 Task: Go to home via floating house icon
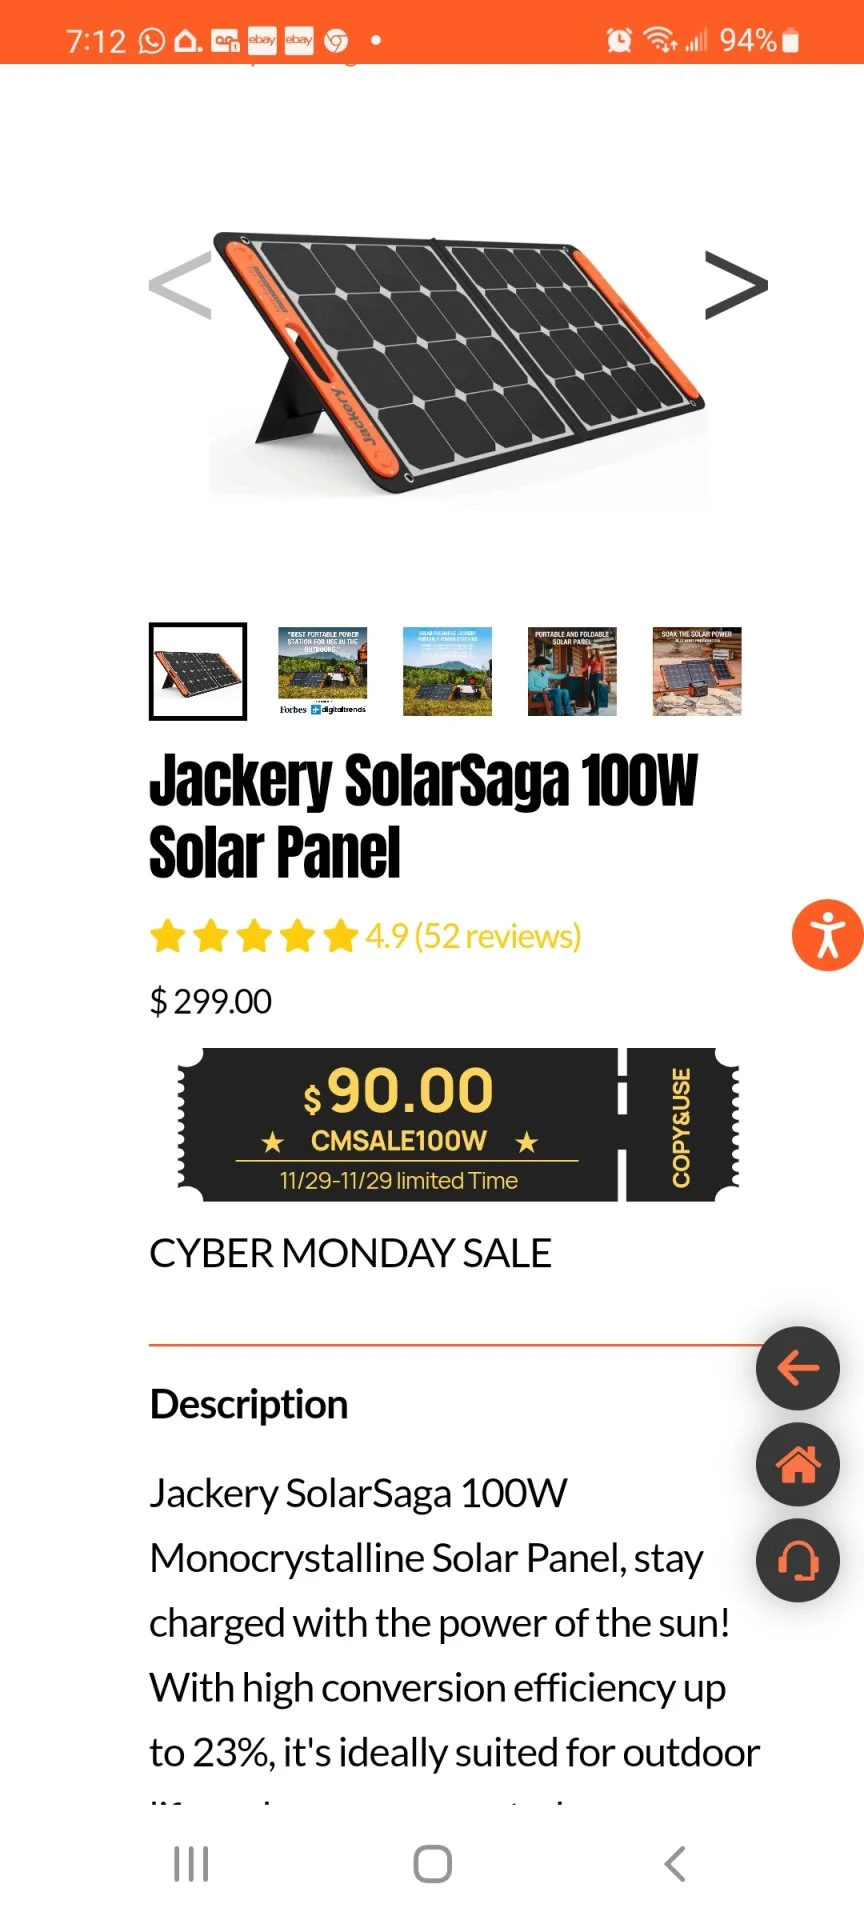click(797, 1464)
